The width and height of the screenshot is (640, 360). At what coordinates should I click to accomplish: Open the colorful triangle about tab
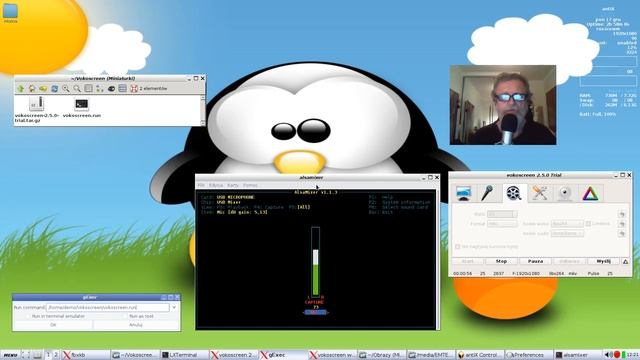[x=590, y=193]
